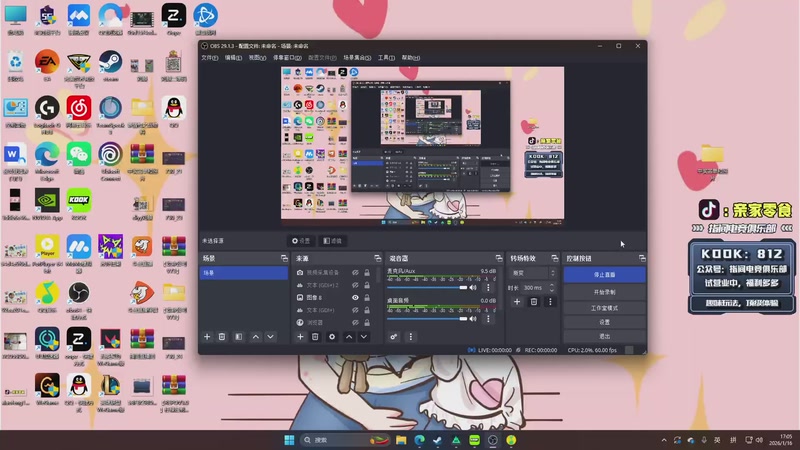Open the 麦克风/Aux three-dot options menu

488,288
